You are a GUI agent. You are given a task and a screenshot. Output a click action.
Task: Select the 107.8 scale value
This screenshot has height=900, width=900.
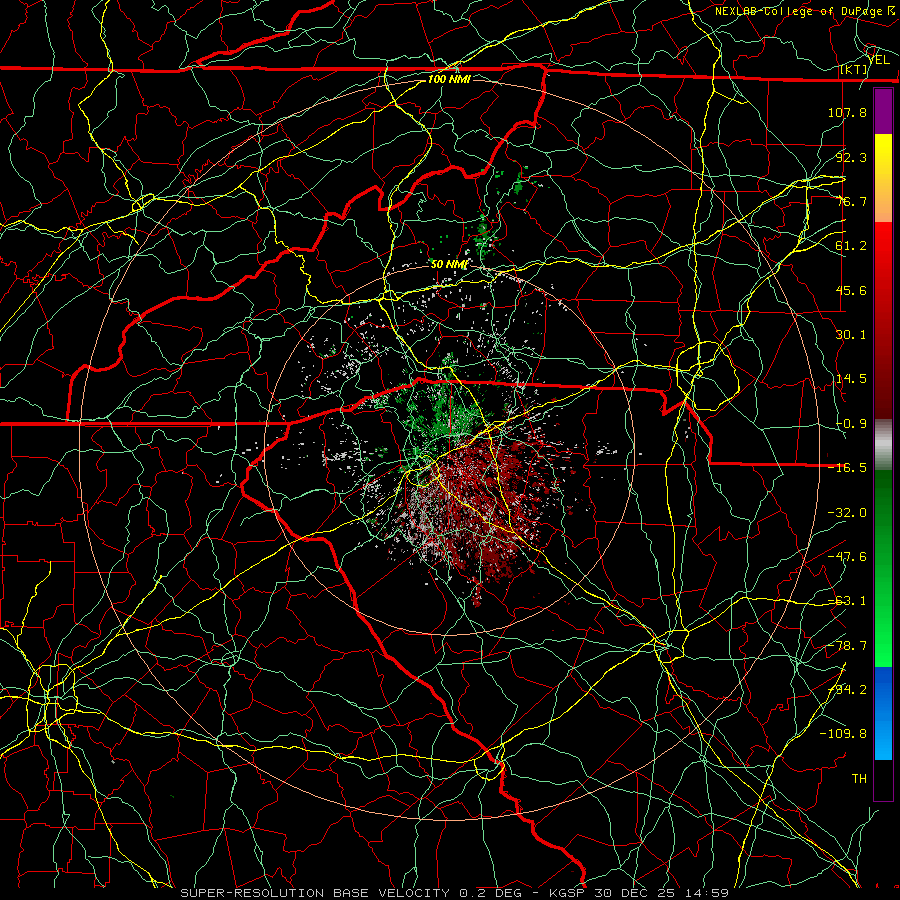pos(847,112)
